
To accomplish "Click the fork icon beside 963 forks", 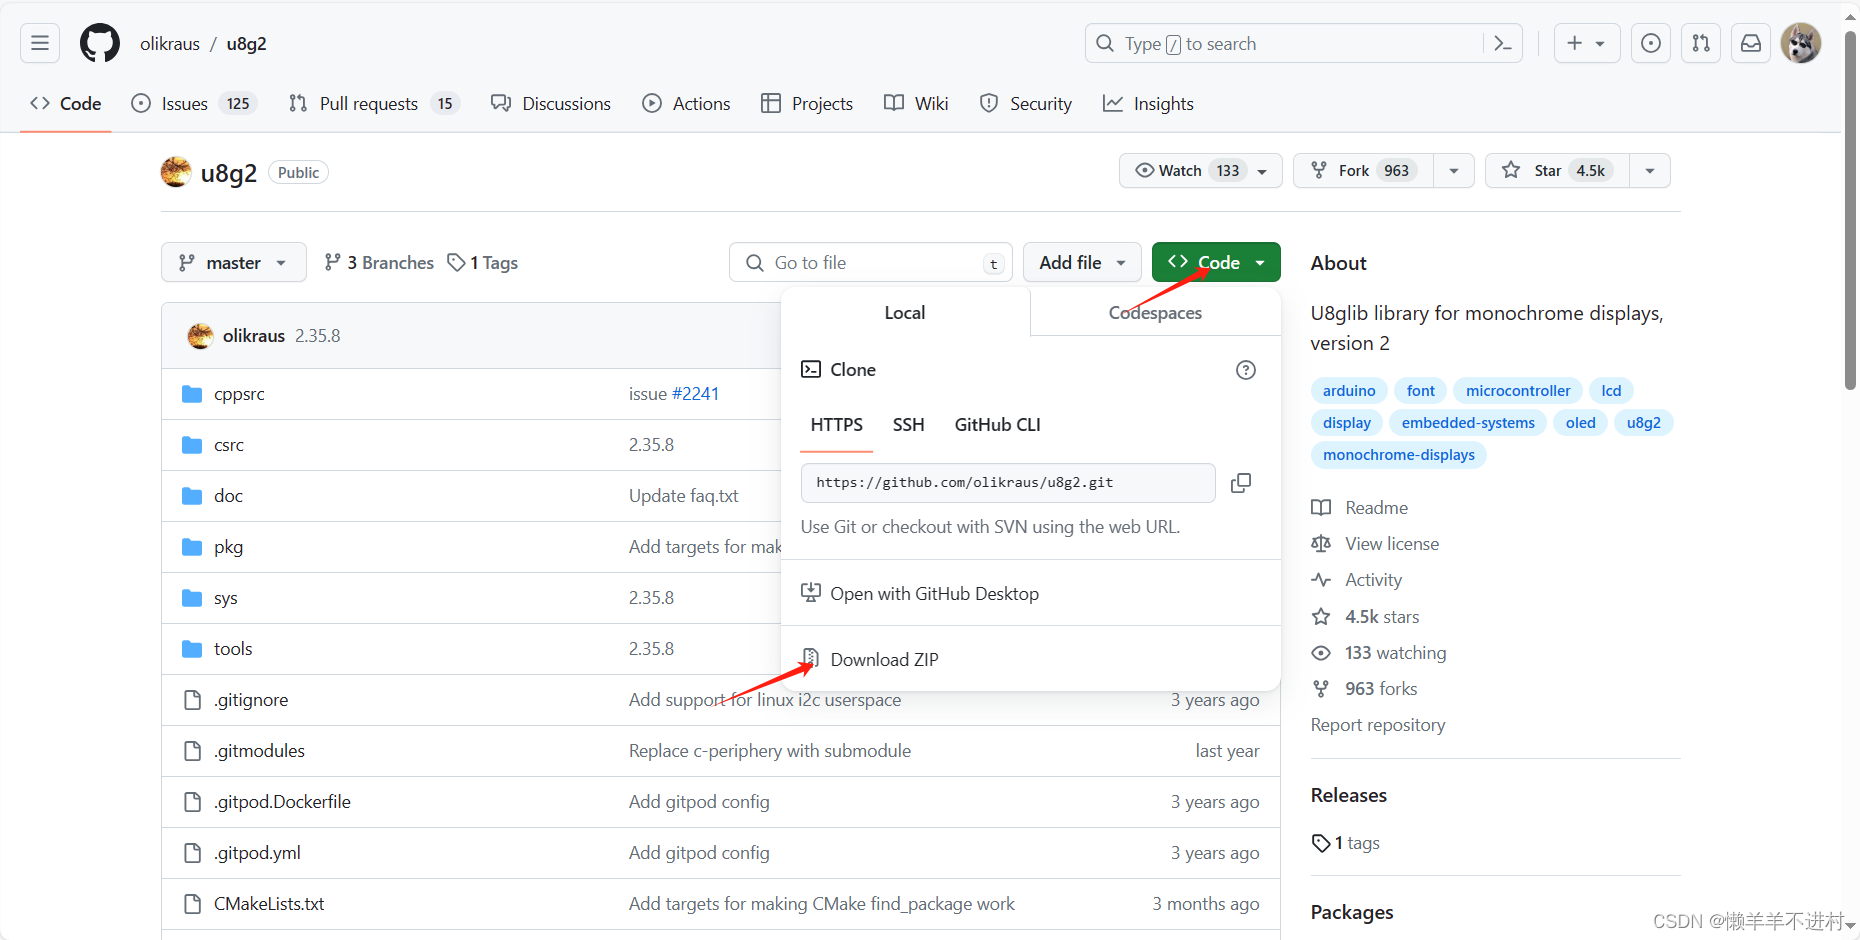I will click(x=1321, y=689).
